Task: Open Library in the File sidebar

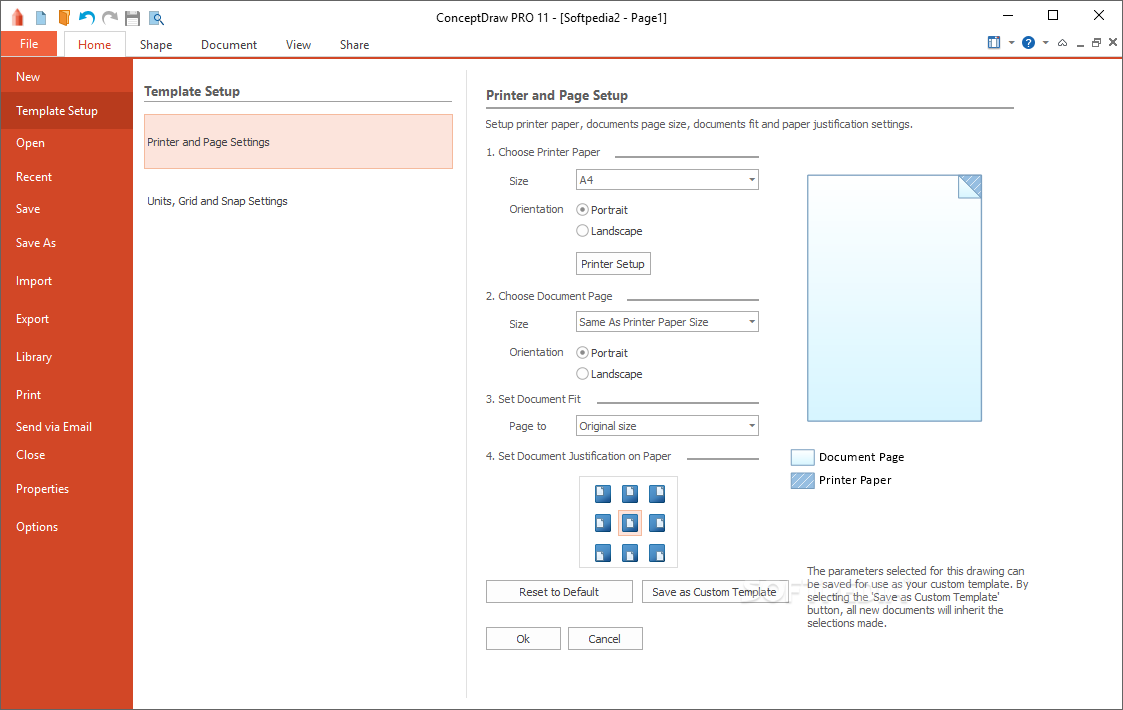Action: point(67,357)
